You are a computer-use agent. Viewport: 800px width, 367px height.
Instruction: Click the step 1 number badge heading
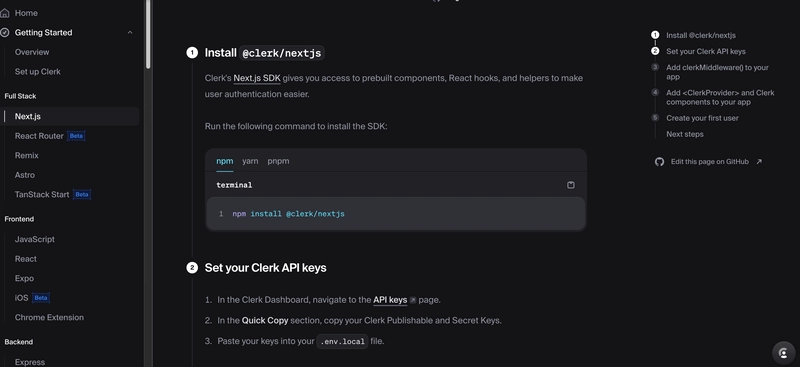[192, 53]
